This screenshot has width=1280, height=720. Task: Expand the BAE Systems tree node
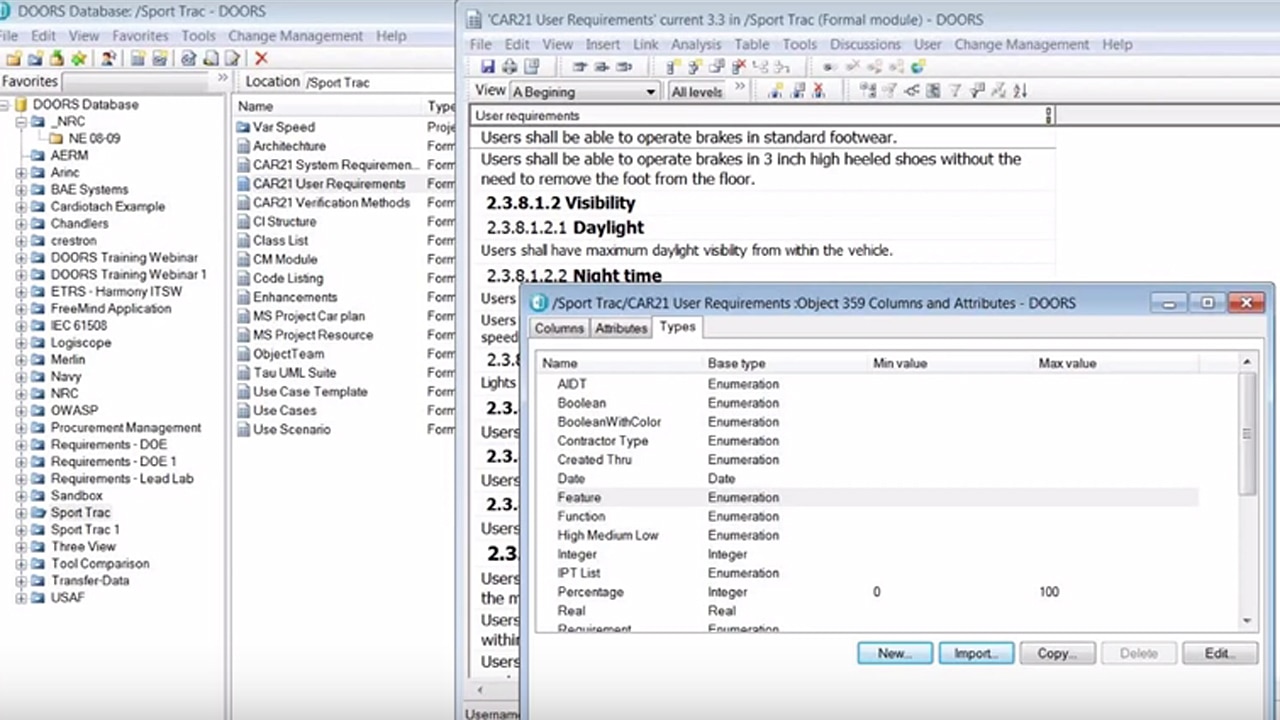point(22,190)
